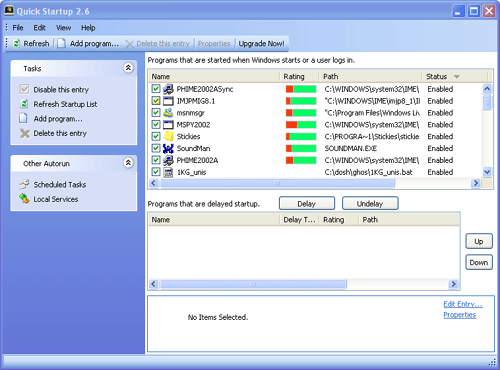Click the Delay button

pos(307,203)
